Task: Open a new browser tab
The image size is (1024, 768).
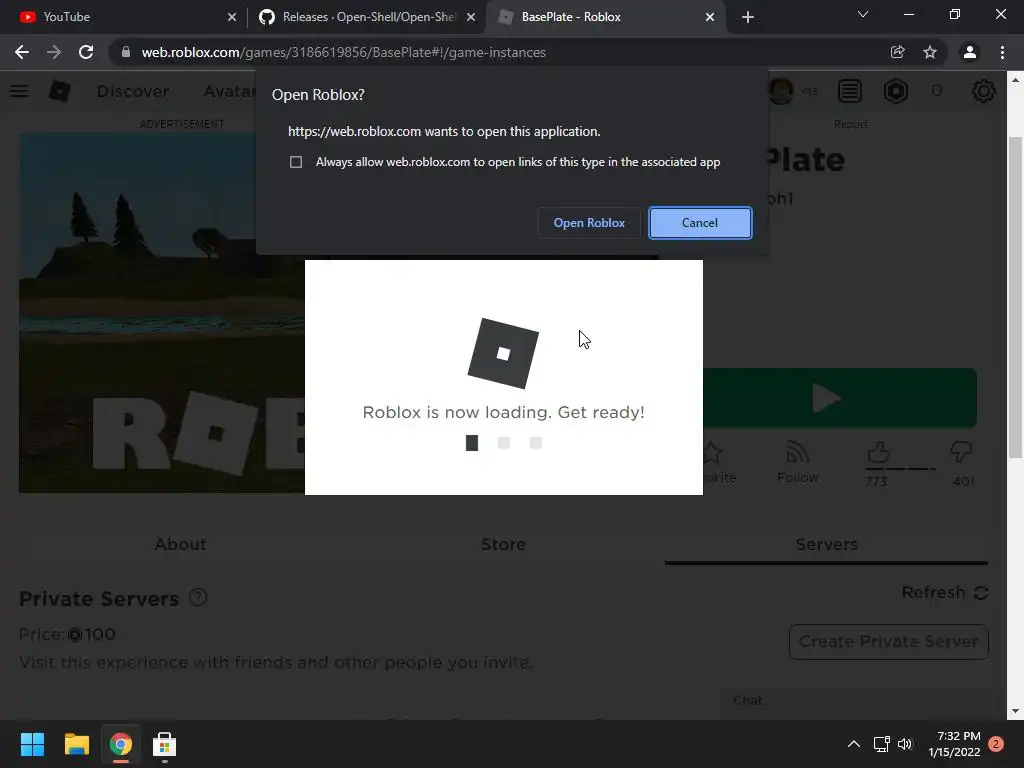Action: click(x=748, y=17)
